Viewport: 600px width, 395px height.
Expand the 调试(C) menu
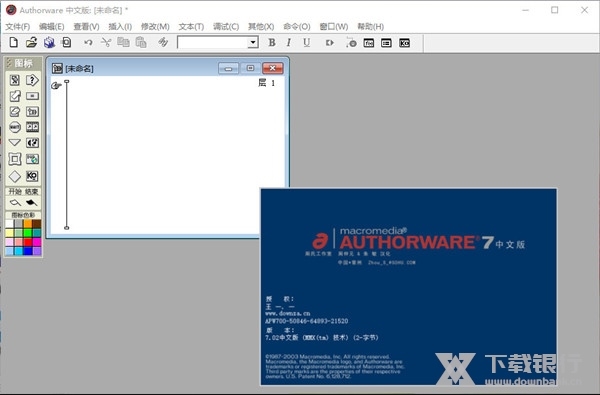226,26
